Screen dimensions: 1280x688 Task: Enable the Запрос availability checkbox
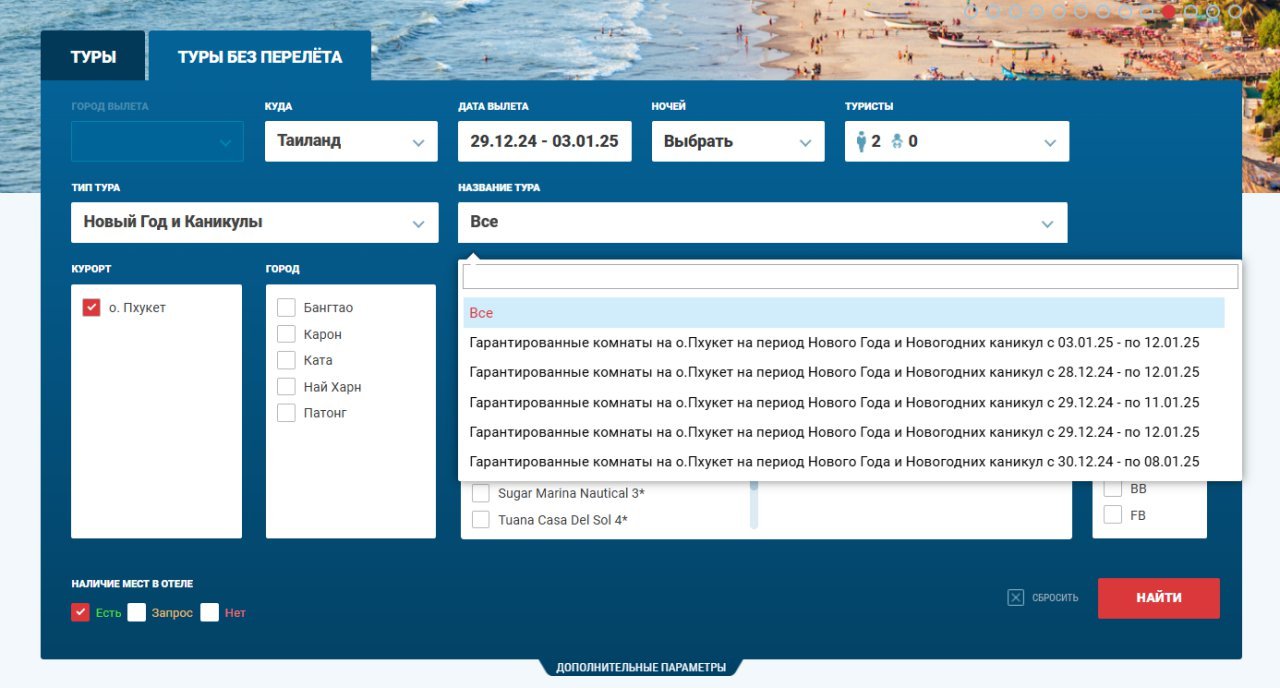[137, 612]
